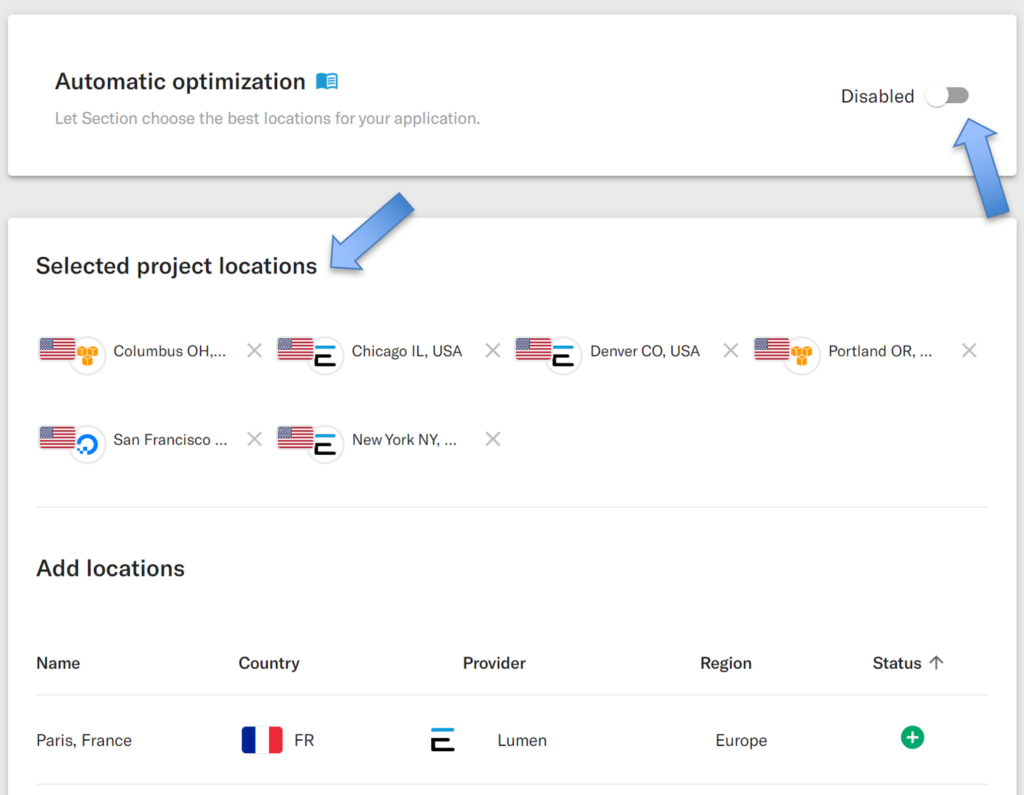Remove Portland OR location
Screen dimensions: 1024x795
(969, 351)
